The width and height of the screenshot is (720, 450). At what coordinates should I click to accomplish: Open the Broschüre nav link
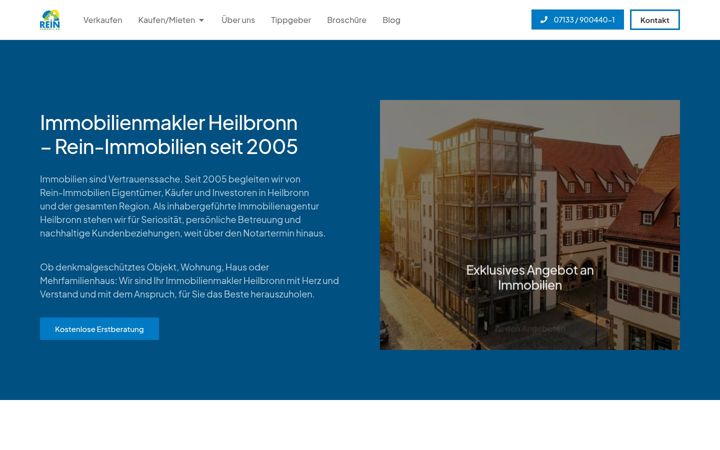pos(347,20)
